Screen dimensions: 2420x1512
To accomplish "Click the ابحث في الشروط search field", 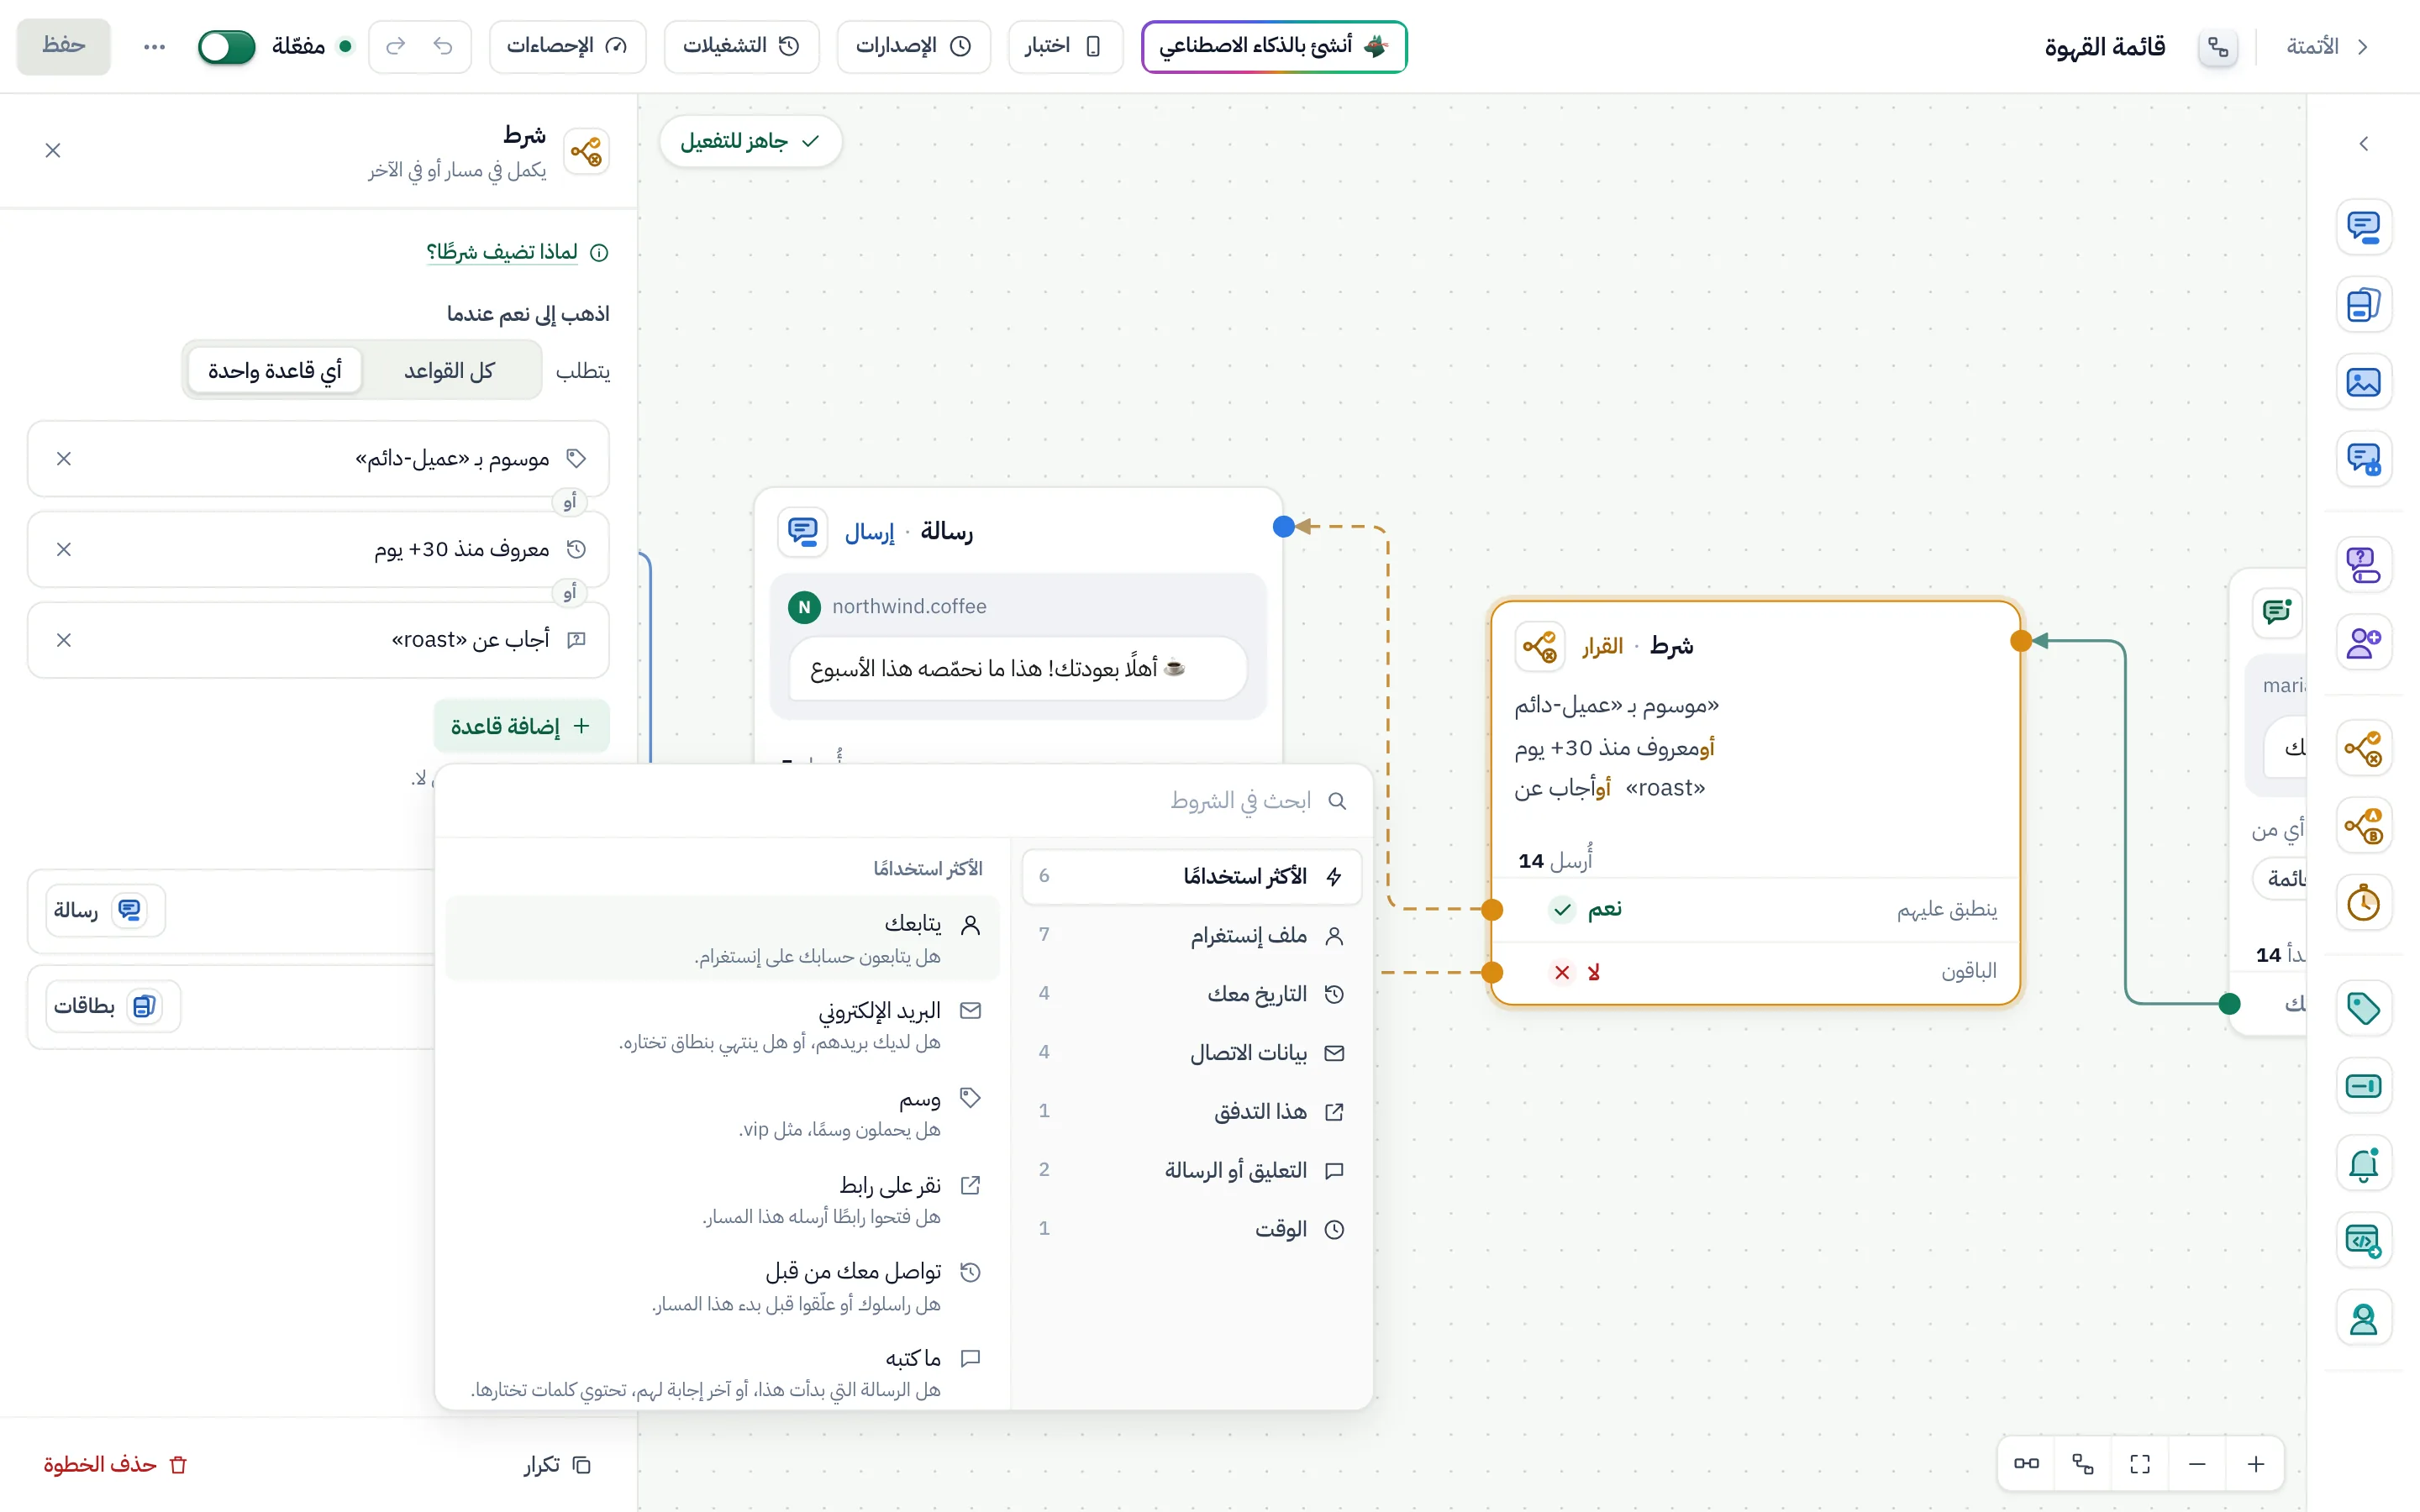I will [903, 801].
